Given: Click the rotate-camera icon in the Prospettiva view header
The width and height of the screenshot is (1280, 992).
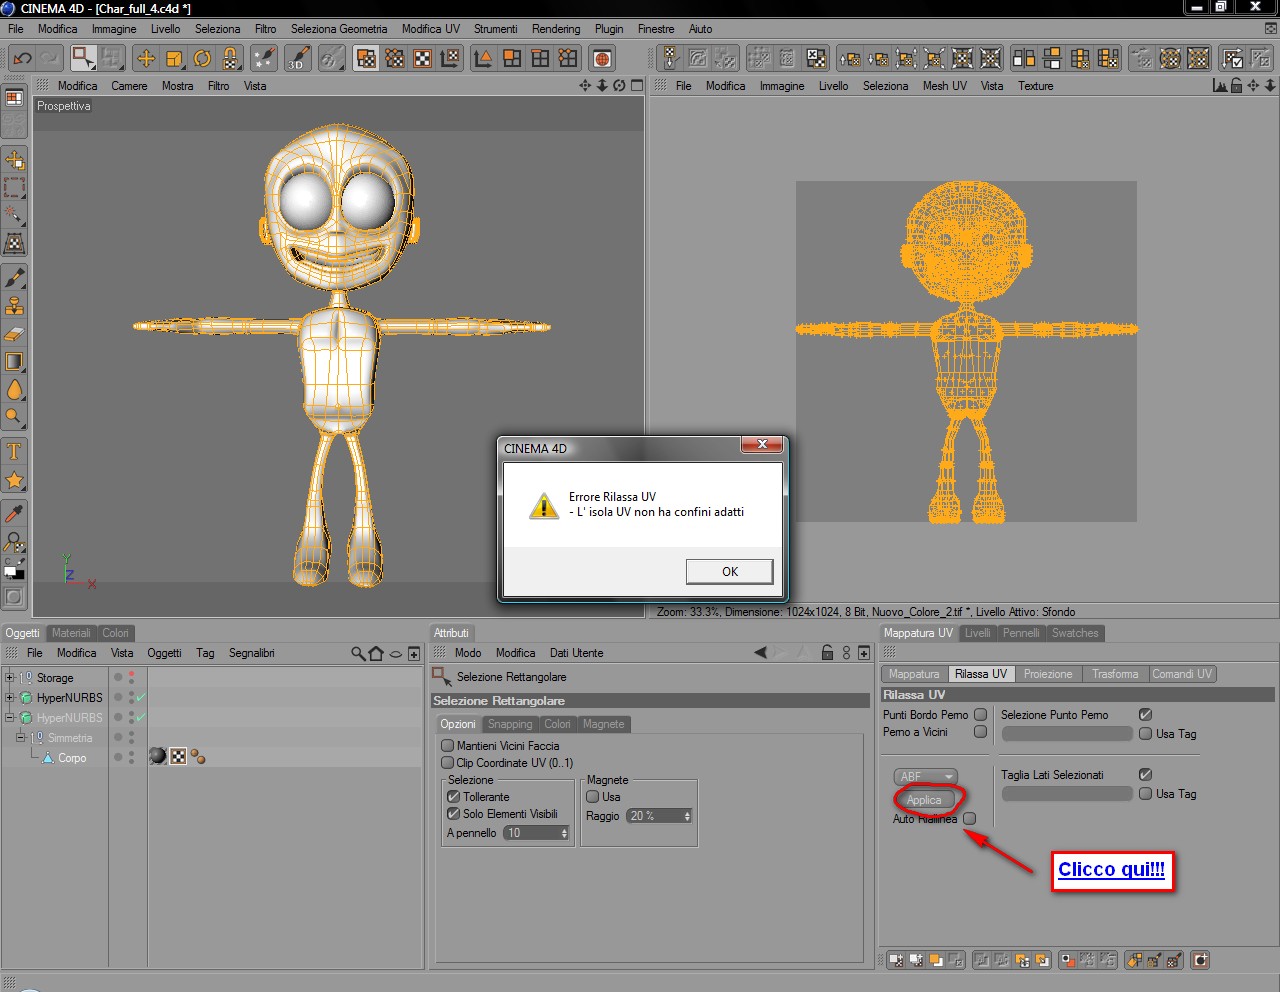Looking at the screenshot, I should coord(619,85).
